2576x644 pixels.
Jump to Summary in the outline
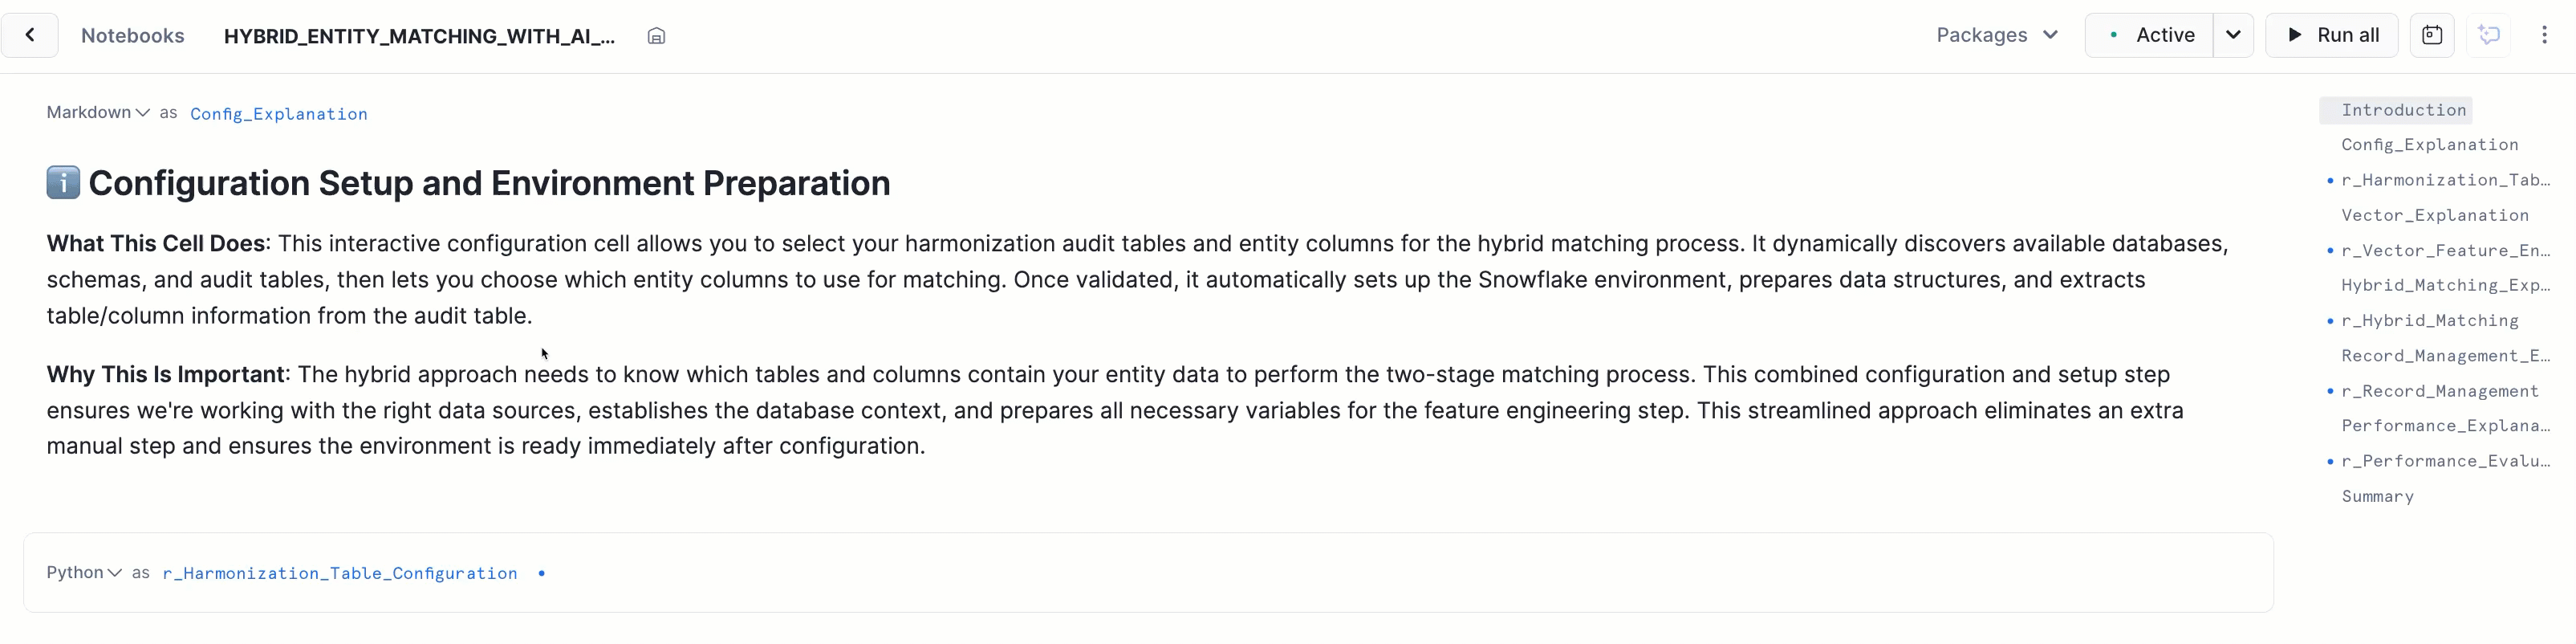pyautogui.click(x=2377, y=496)
